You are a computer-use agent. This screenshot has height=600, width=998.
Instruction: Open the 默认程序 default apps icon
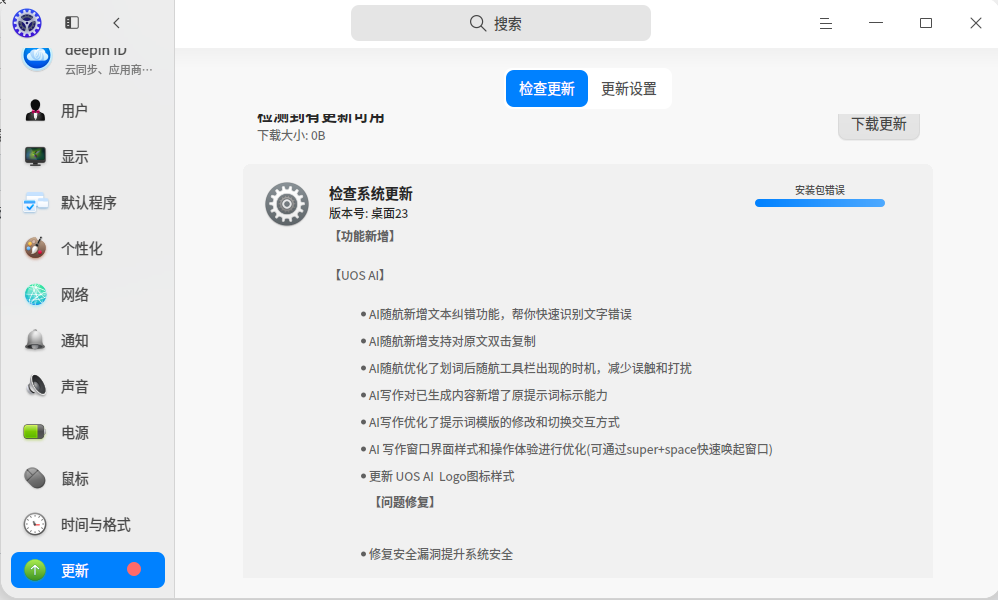click(35, 202)
